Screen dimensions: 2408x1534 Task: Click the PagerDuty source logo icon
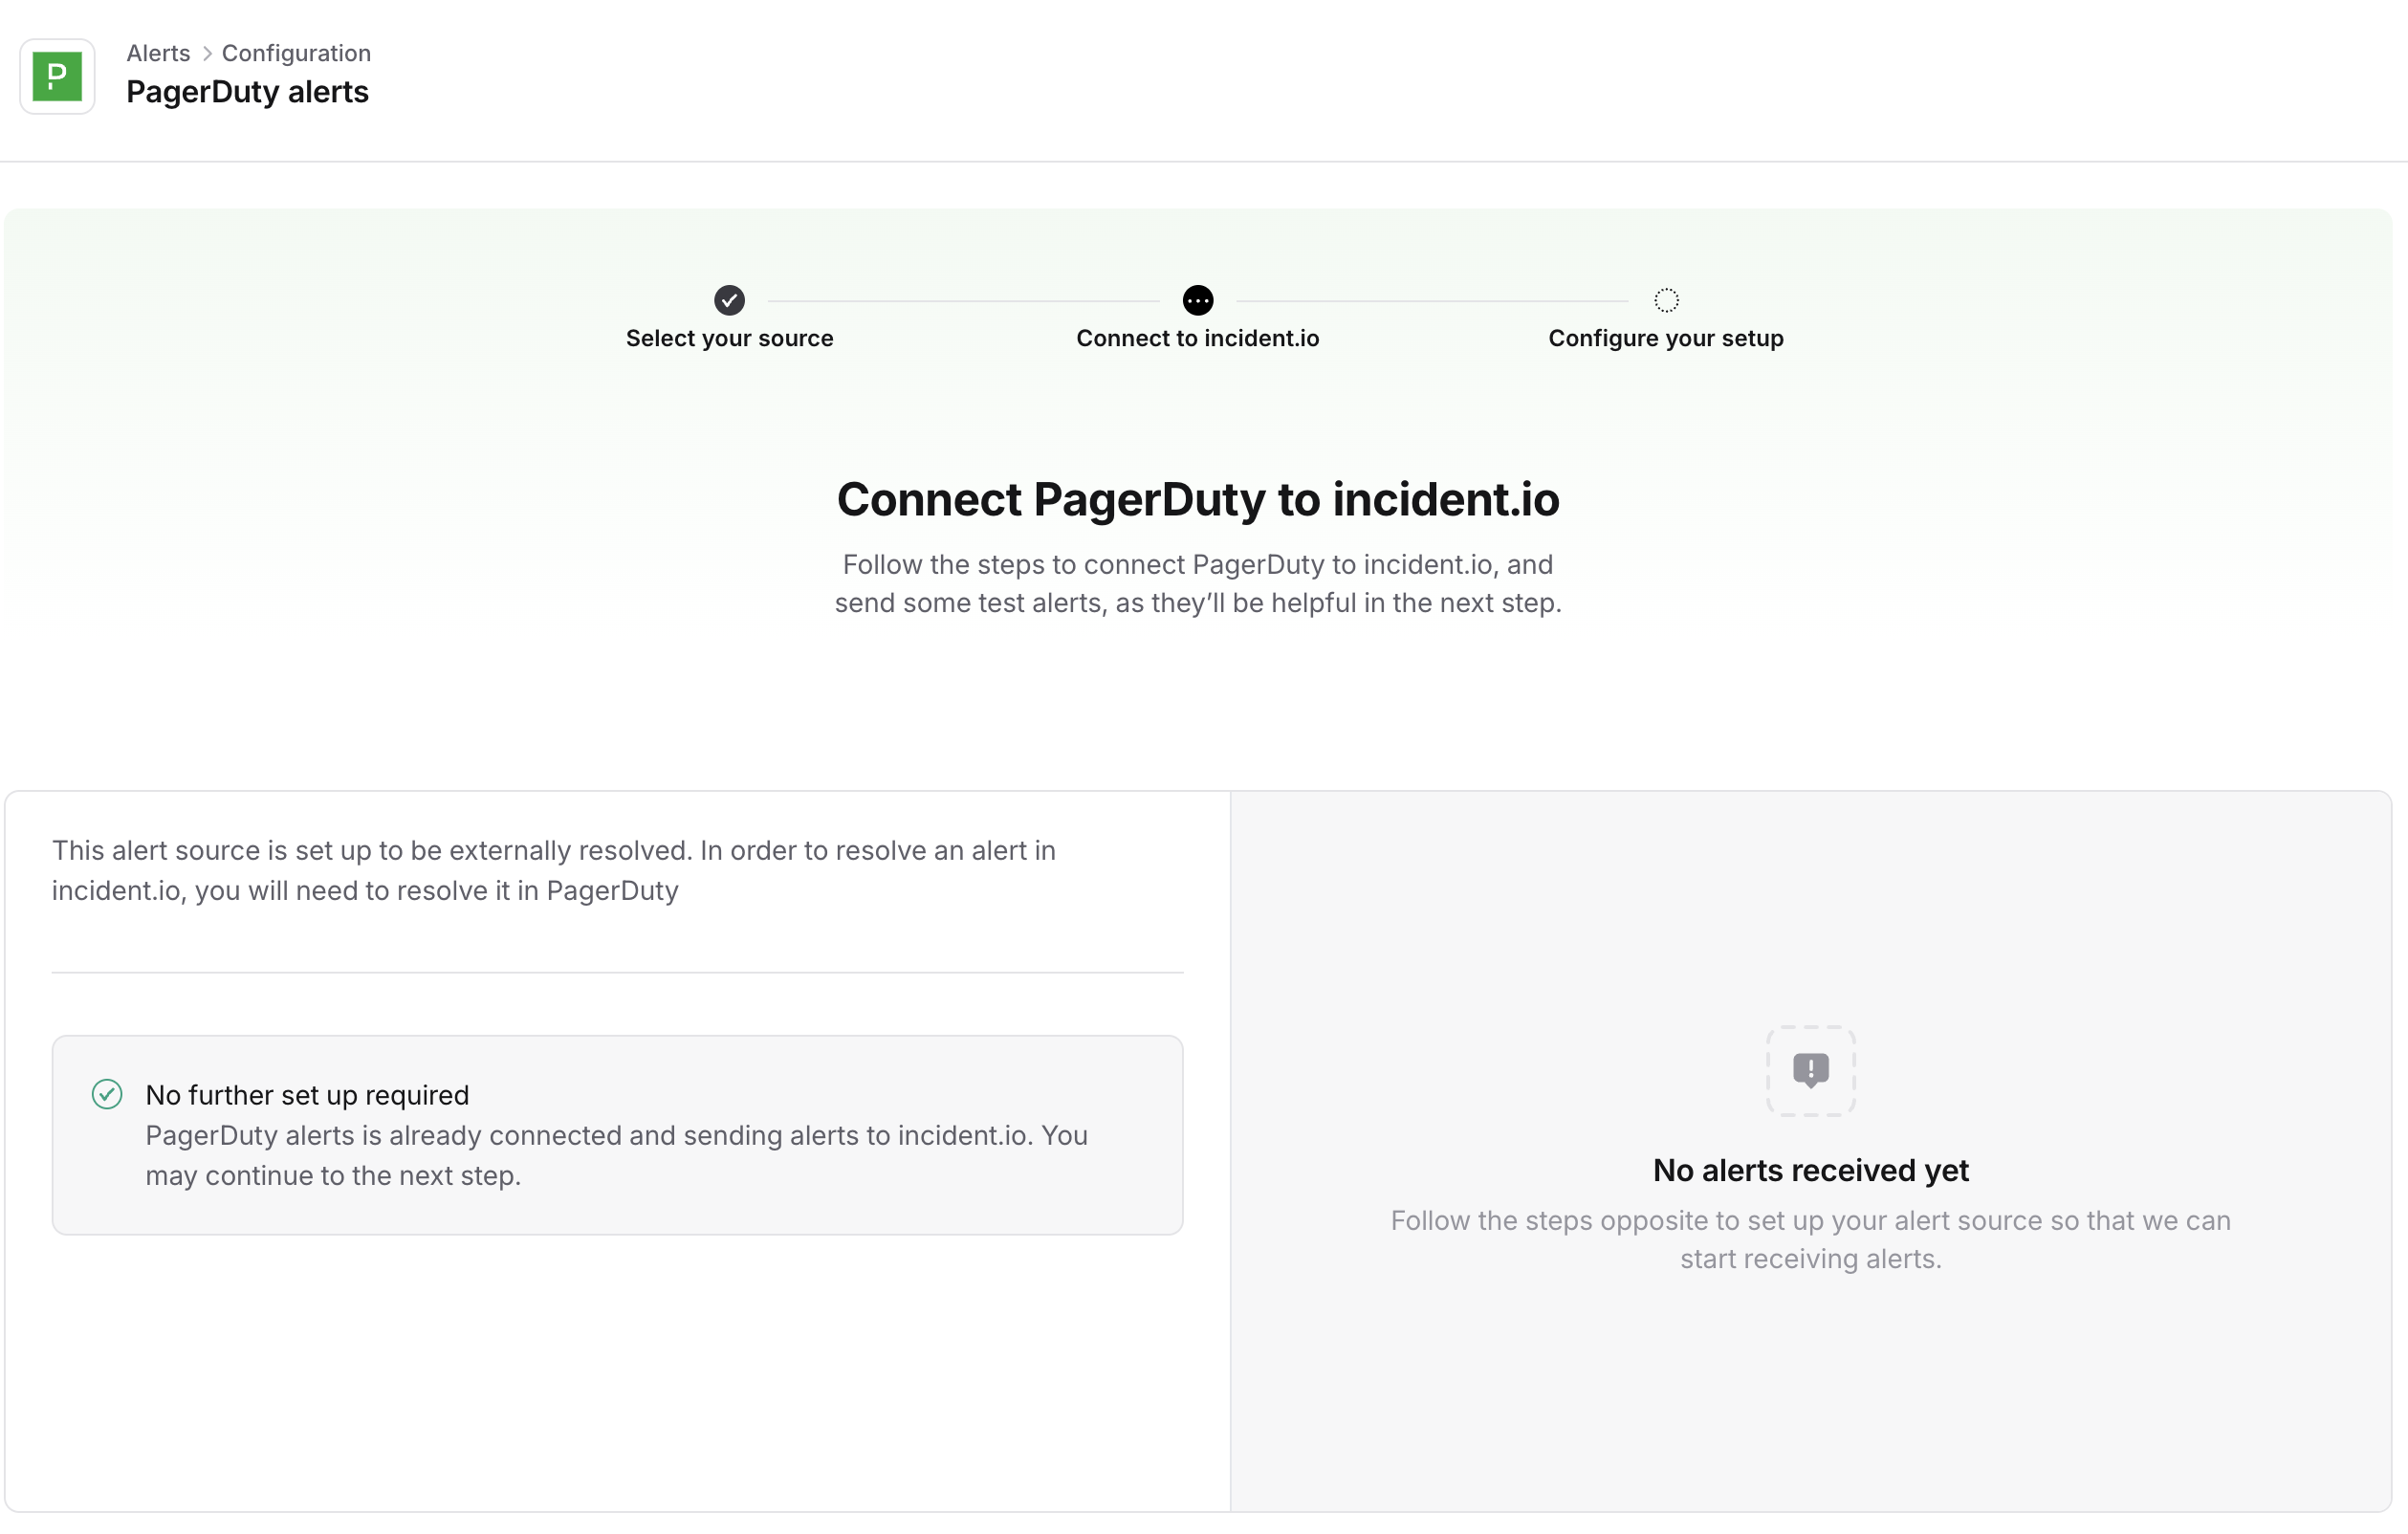[x=57, y=76]
